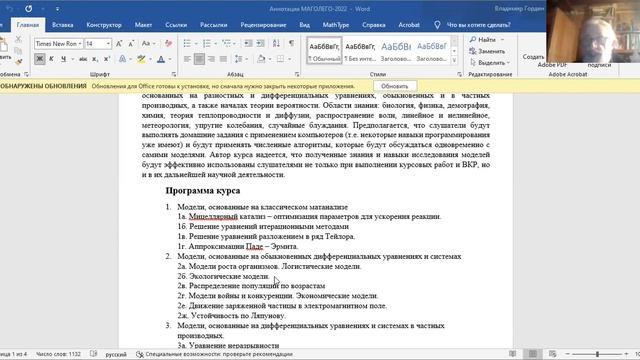Switch to Read Mode view in status bar

512,354
